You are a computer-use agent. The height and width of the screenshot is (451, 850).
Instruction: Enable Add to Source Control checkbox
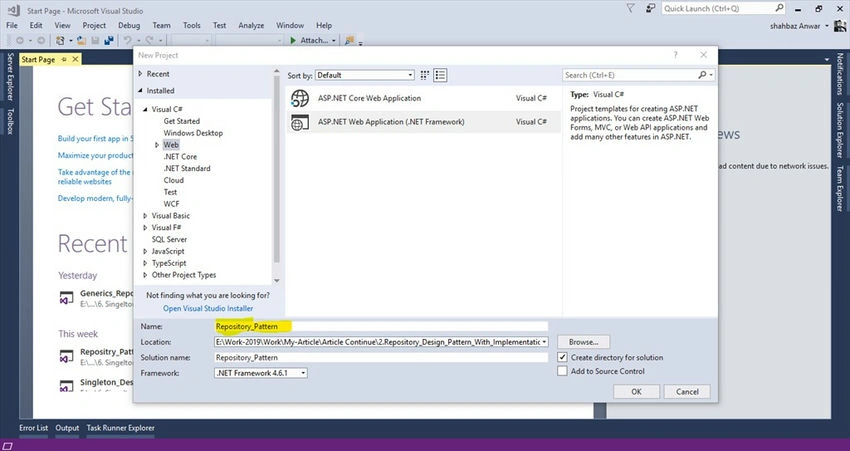click(x=562, y=371)
